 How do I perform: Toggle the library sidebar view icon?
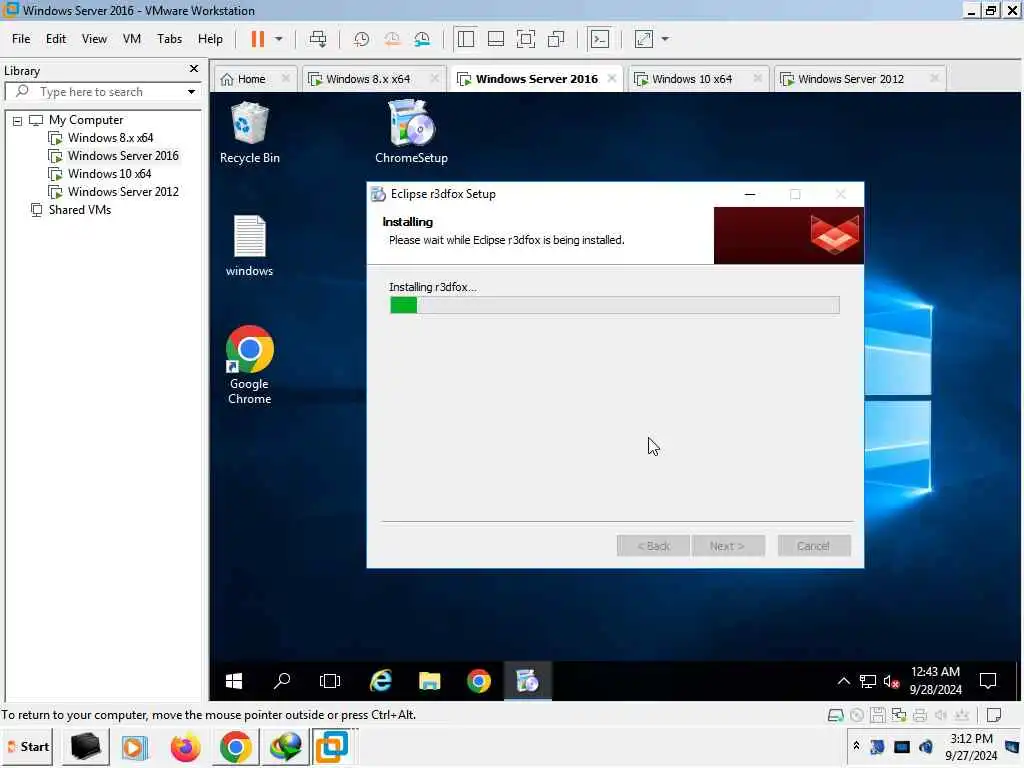(x=466, y=39)
